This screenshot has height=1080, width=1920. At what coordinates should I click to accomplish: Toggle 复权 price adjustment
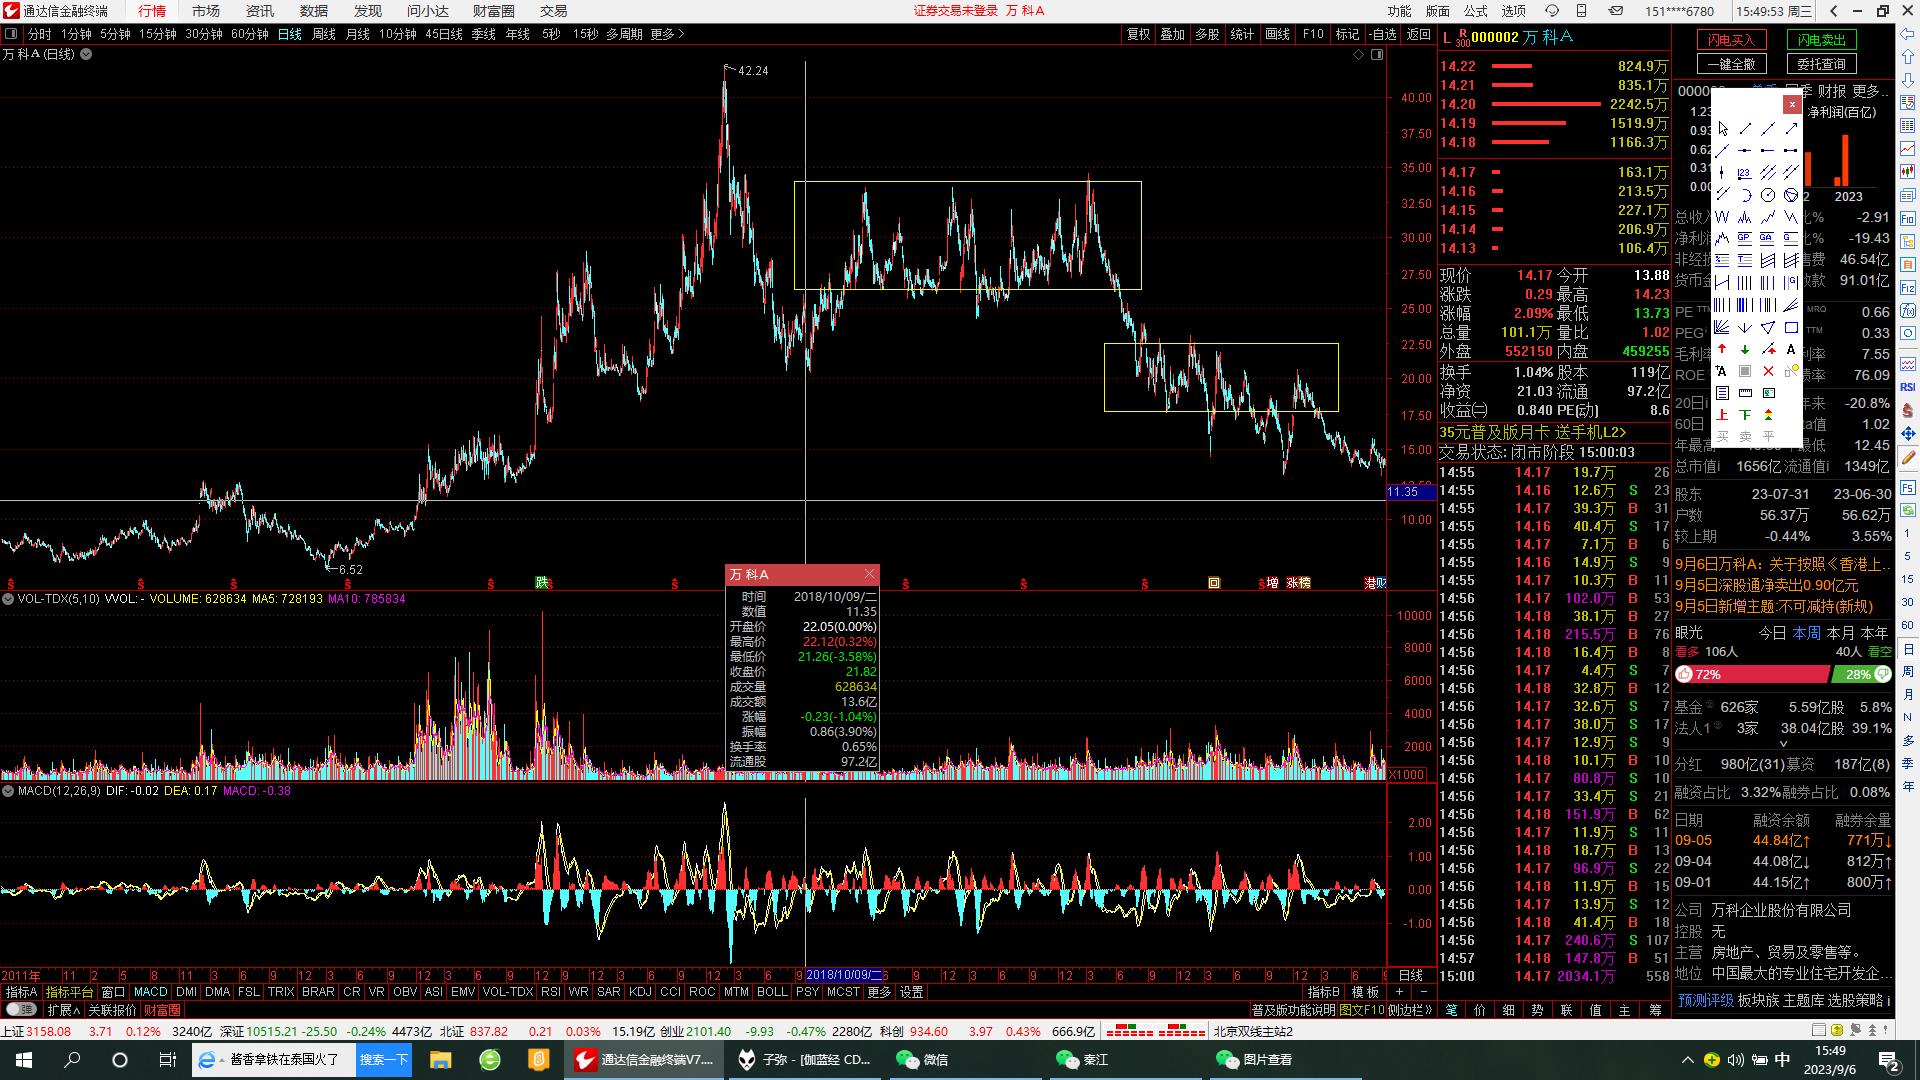1138,34
